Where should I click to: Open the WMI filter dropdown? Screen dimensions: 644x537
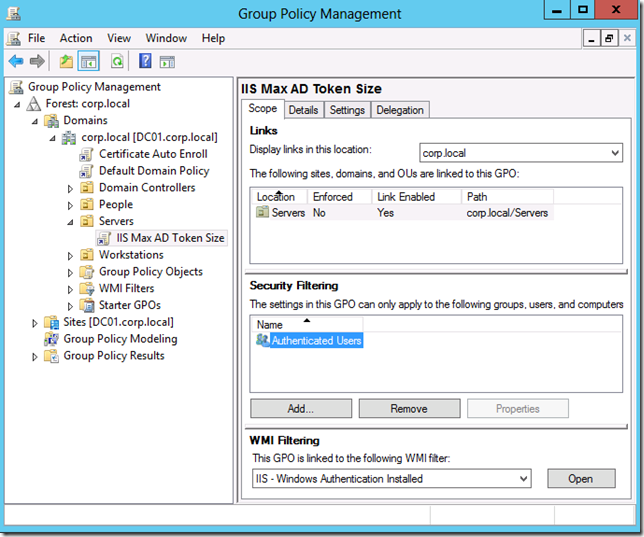point(522,479)
